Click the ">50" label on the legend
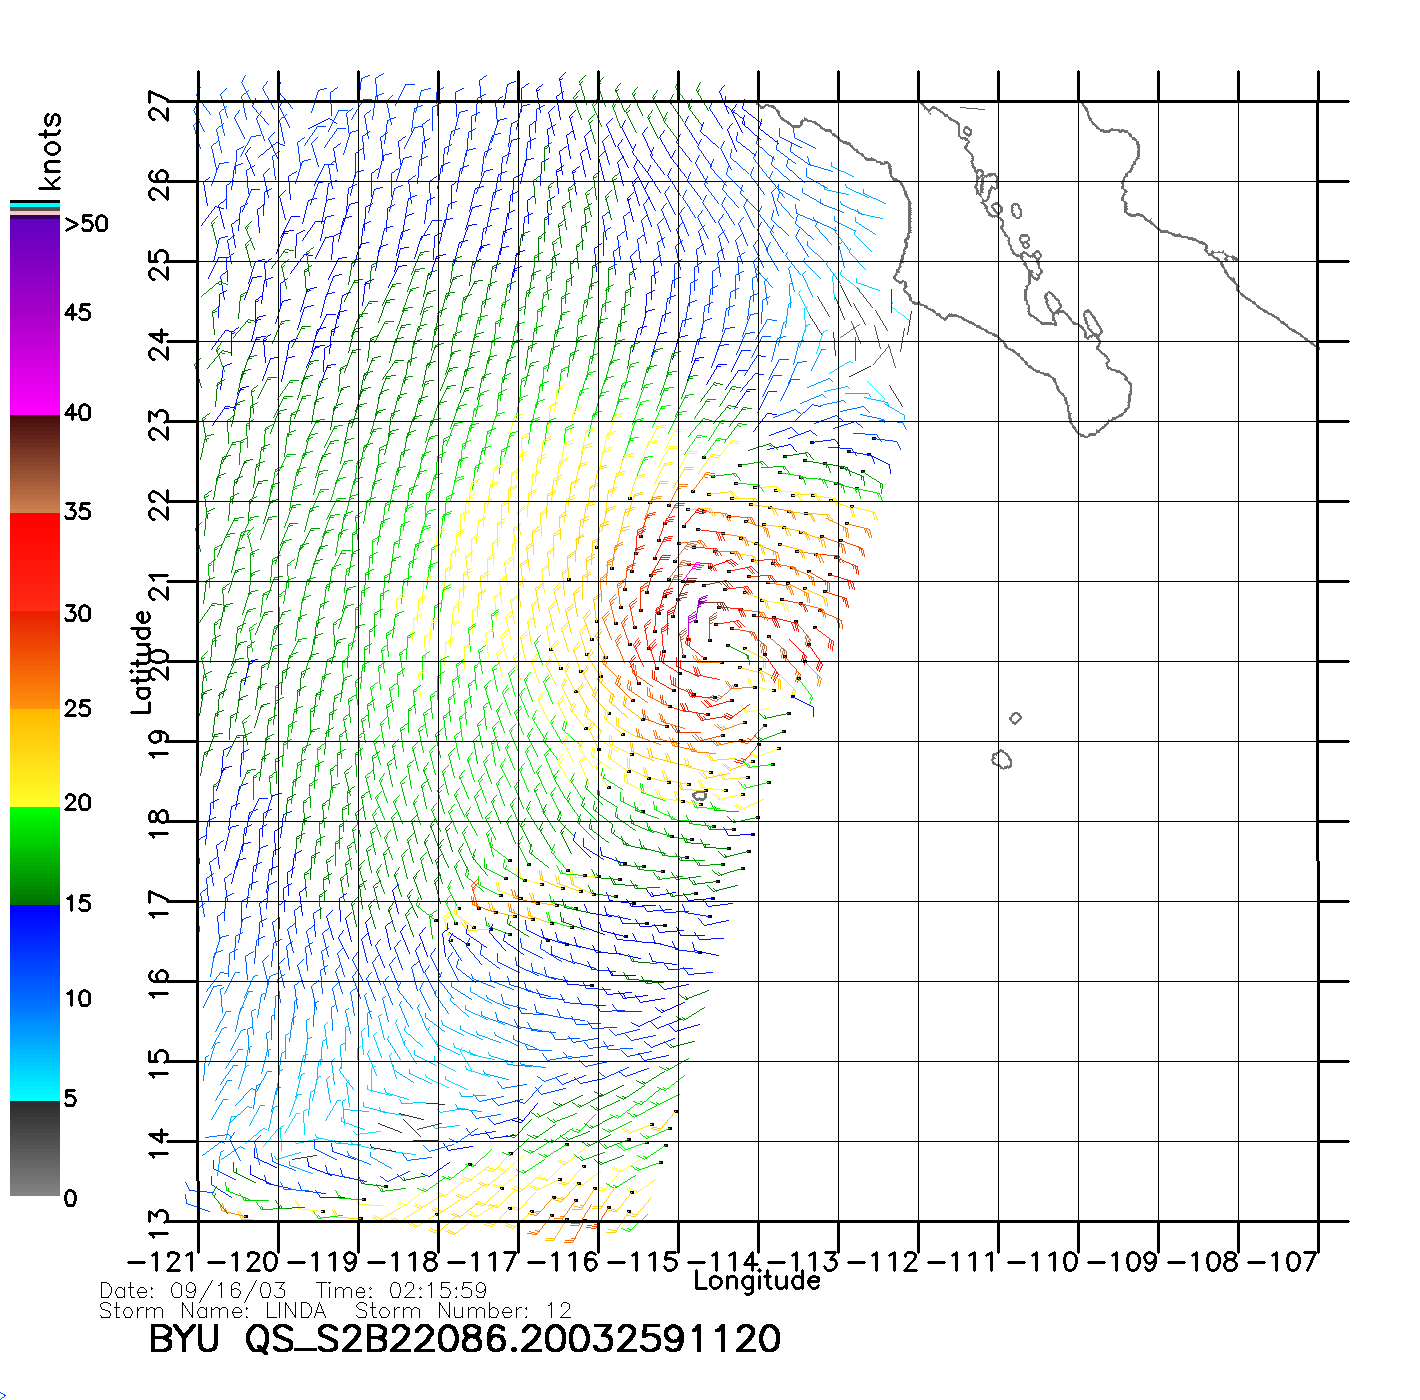1420x1400 pixels. (x=86, y=224)
